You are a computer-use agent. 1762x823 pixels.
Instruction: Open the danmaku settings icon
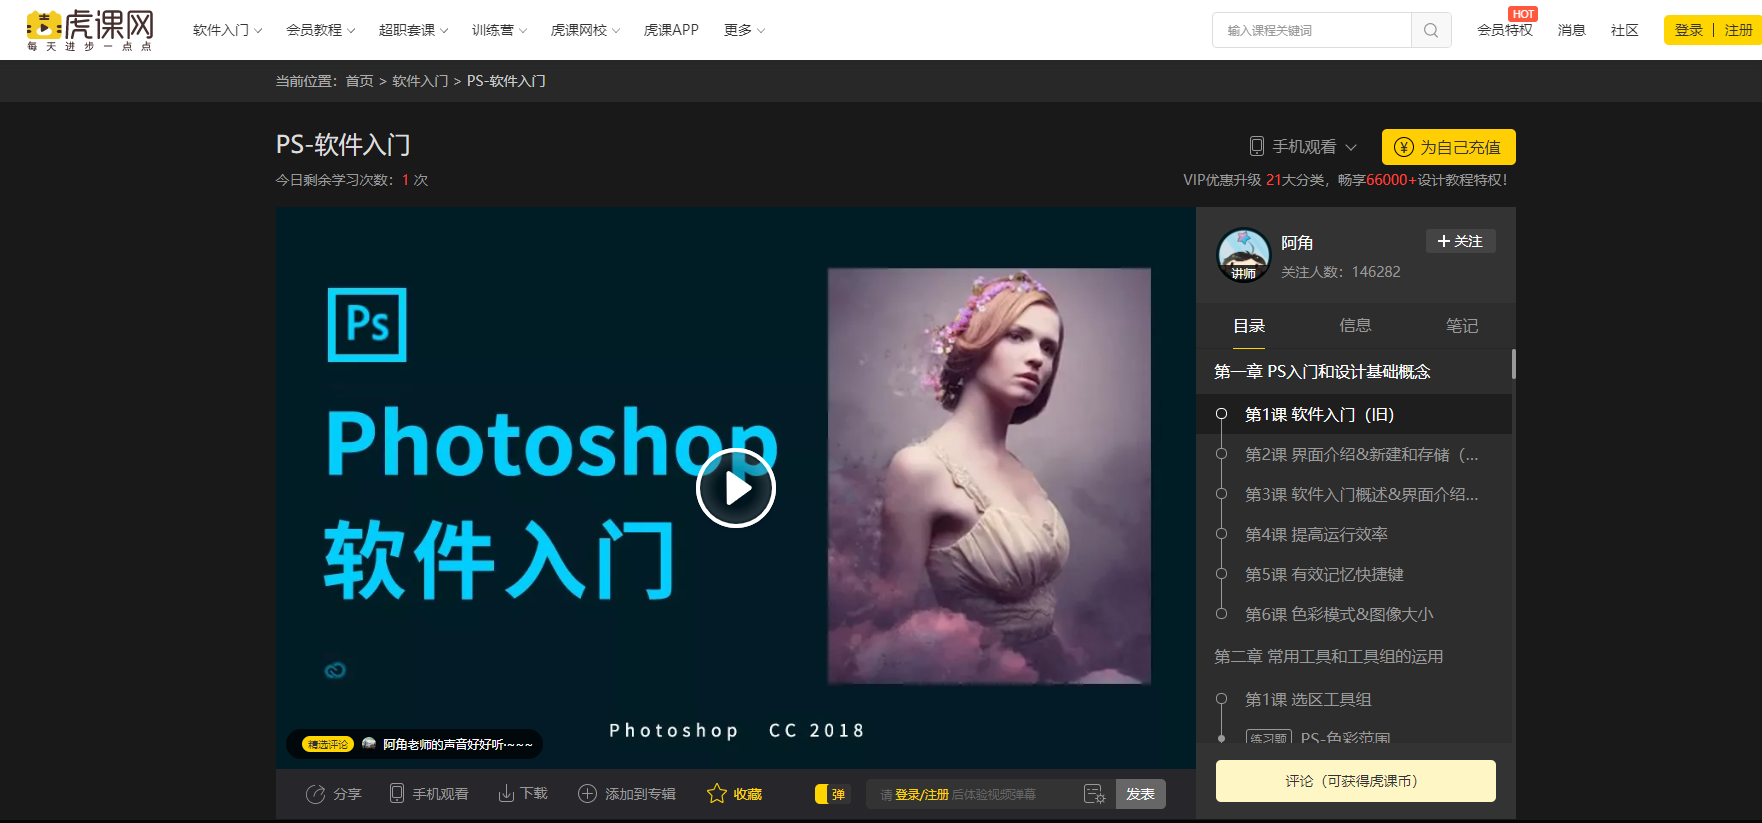[1094, 794]
